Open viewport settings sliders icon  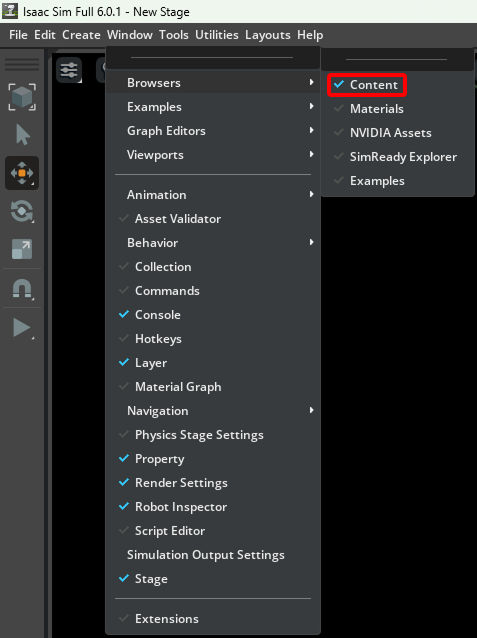(x=69, y=70)
